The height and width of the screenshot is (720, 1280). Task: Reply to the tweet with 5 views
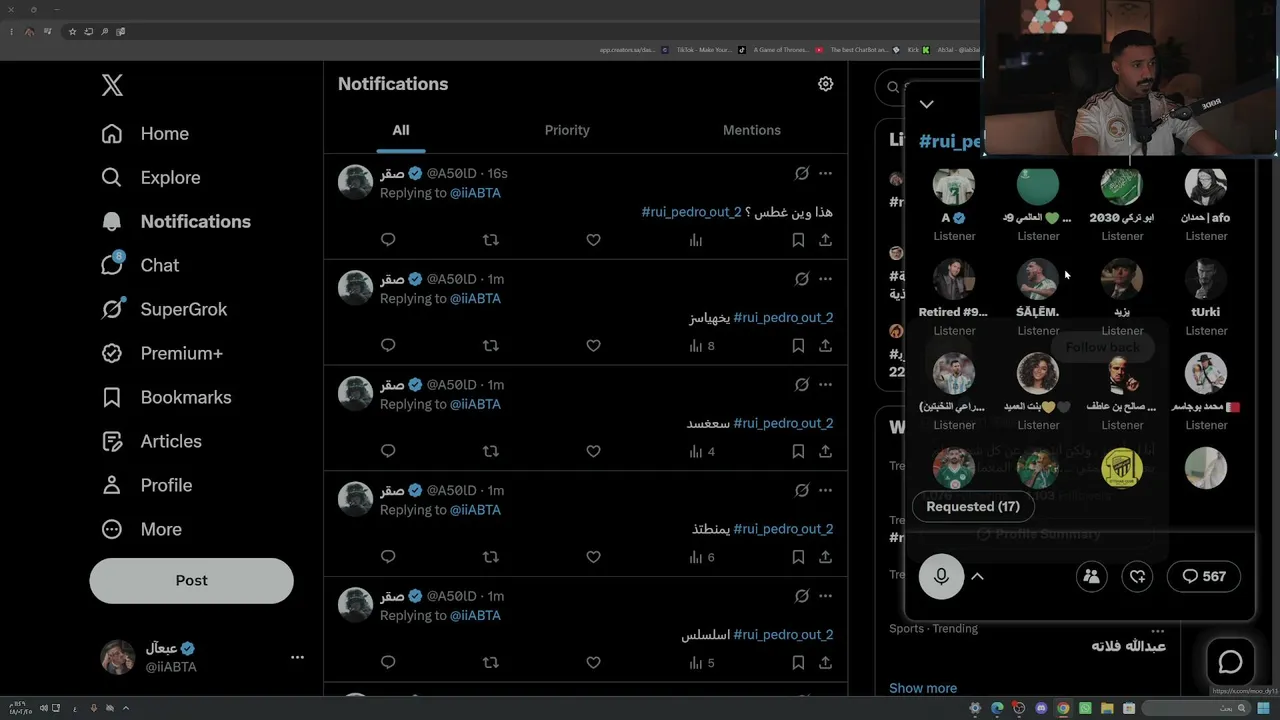(388, 663)
